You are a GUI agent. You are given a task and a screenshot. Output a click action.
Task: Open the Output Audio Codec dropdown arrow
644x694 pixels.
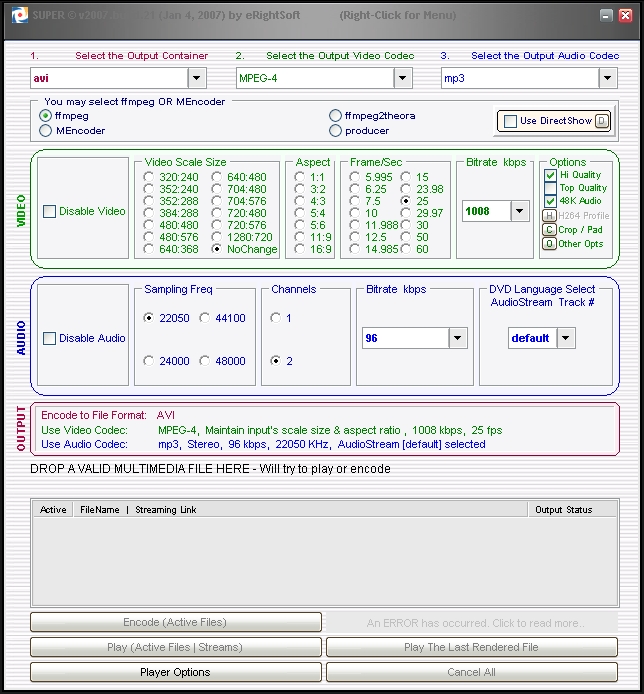coord(608,78)
